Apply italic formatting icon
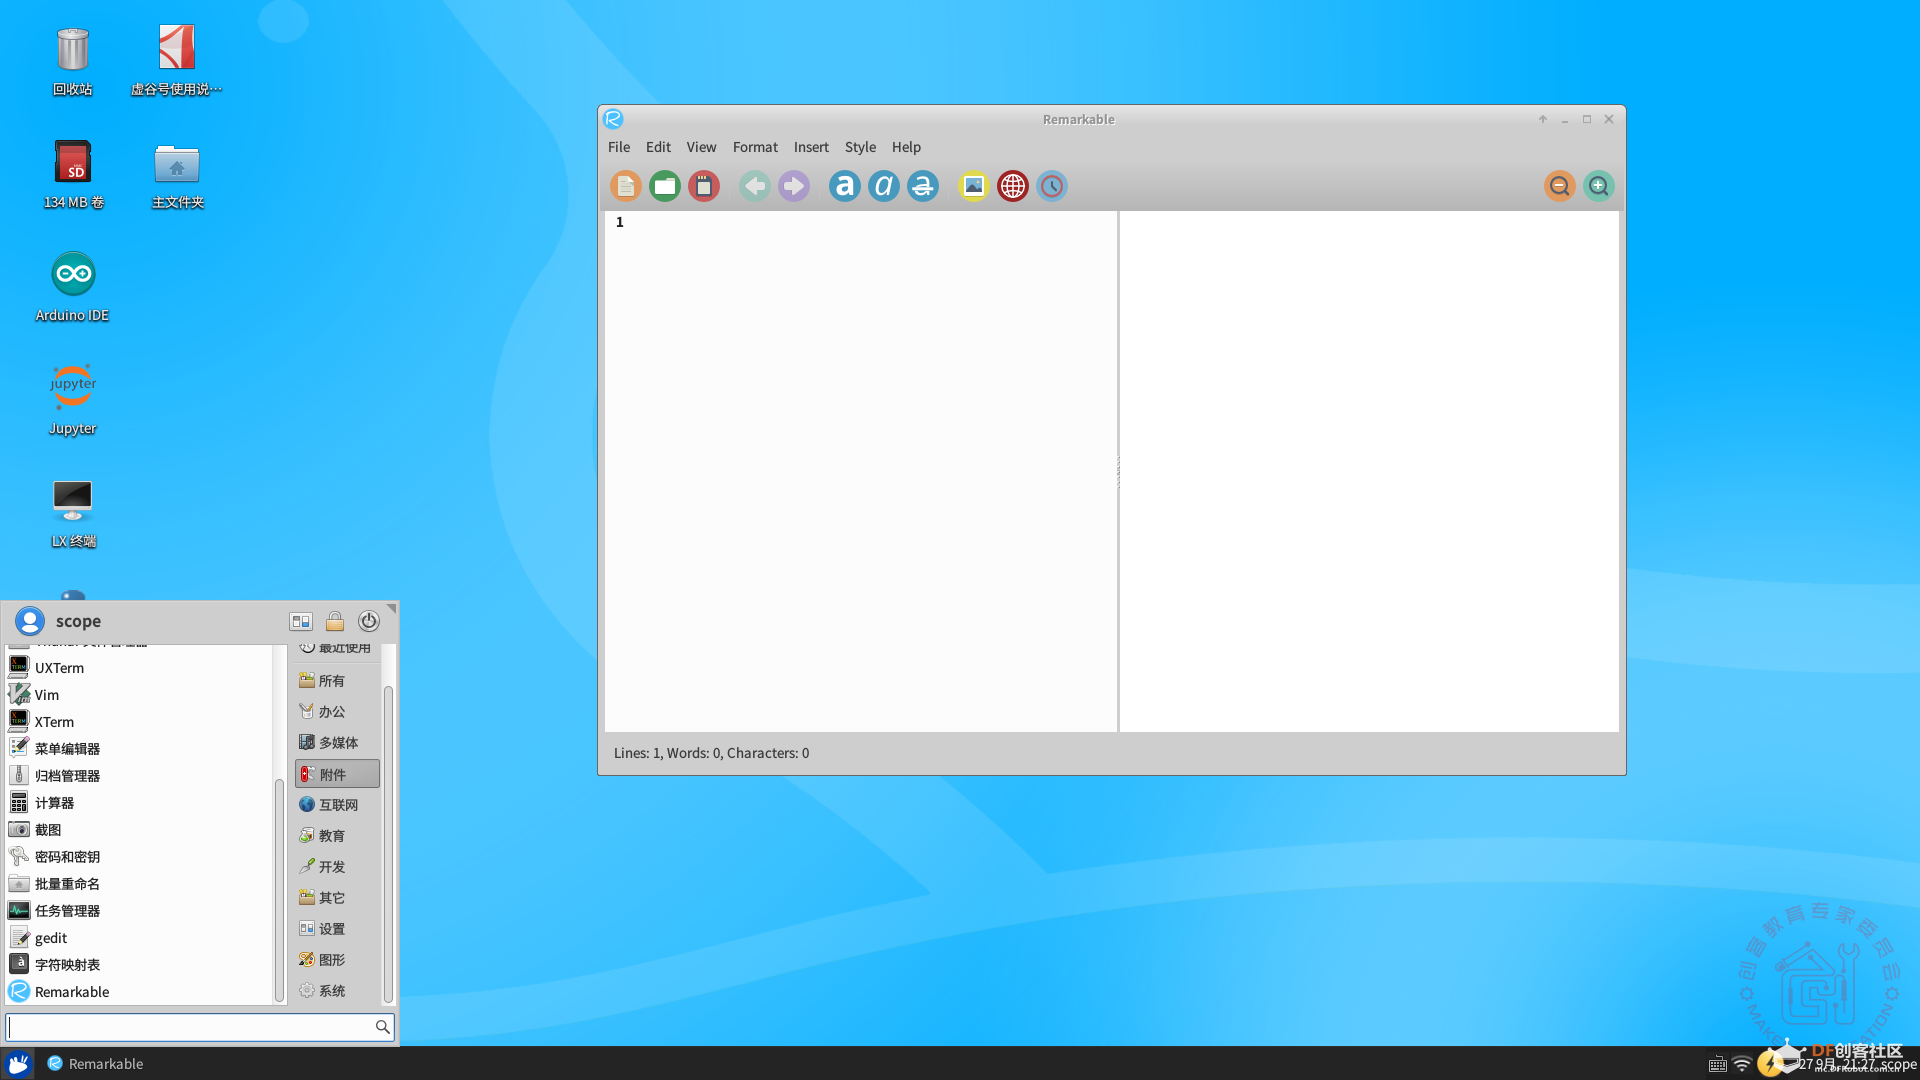This screenshot has width=1920, height=1080. 883,186
